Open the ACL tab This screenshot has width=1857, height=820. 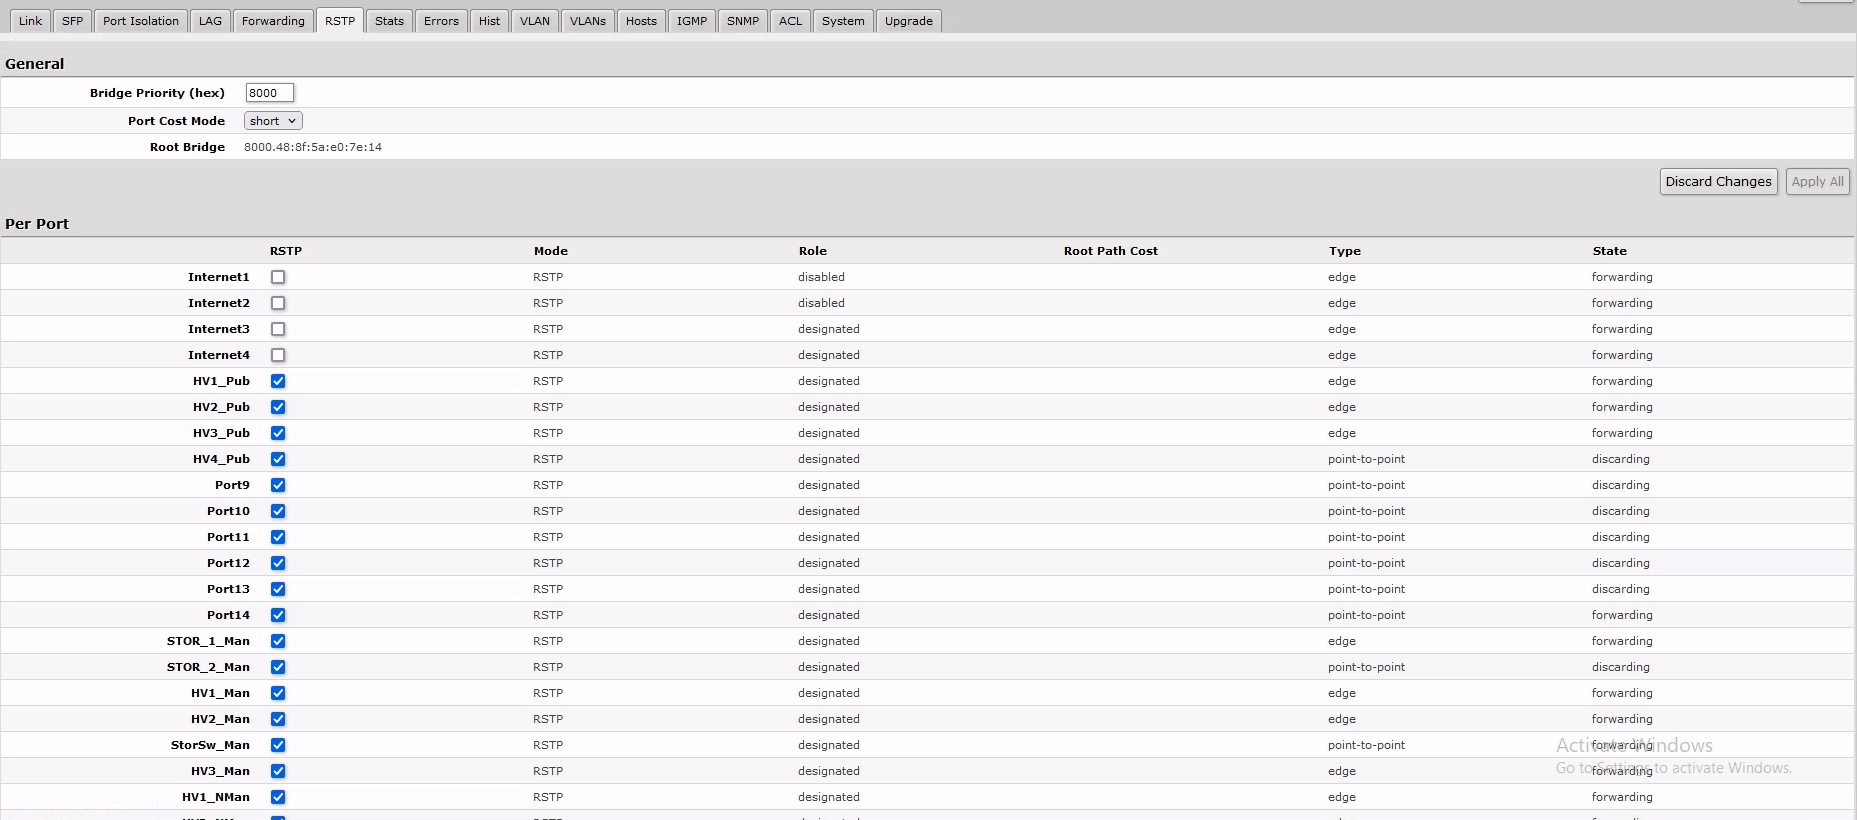[790, 21]
